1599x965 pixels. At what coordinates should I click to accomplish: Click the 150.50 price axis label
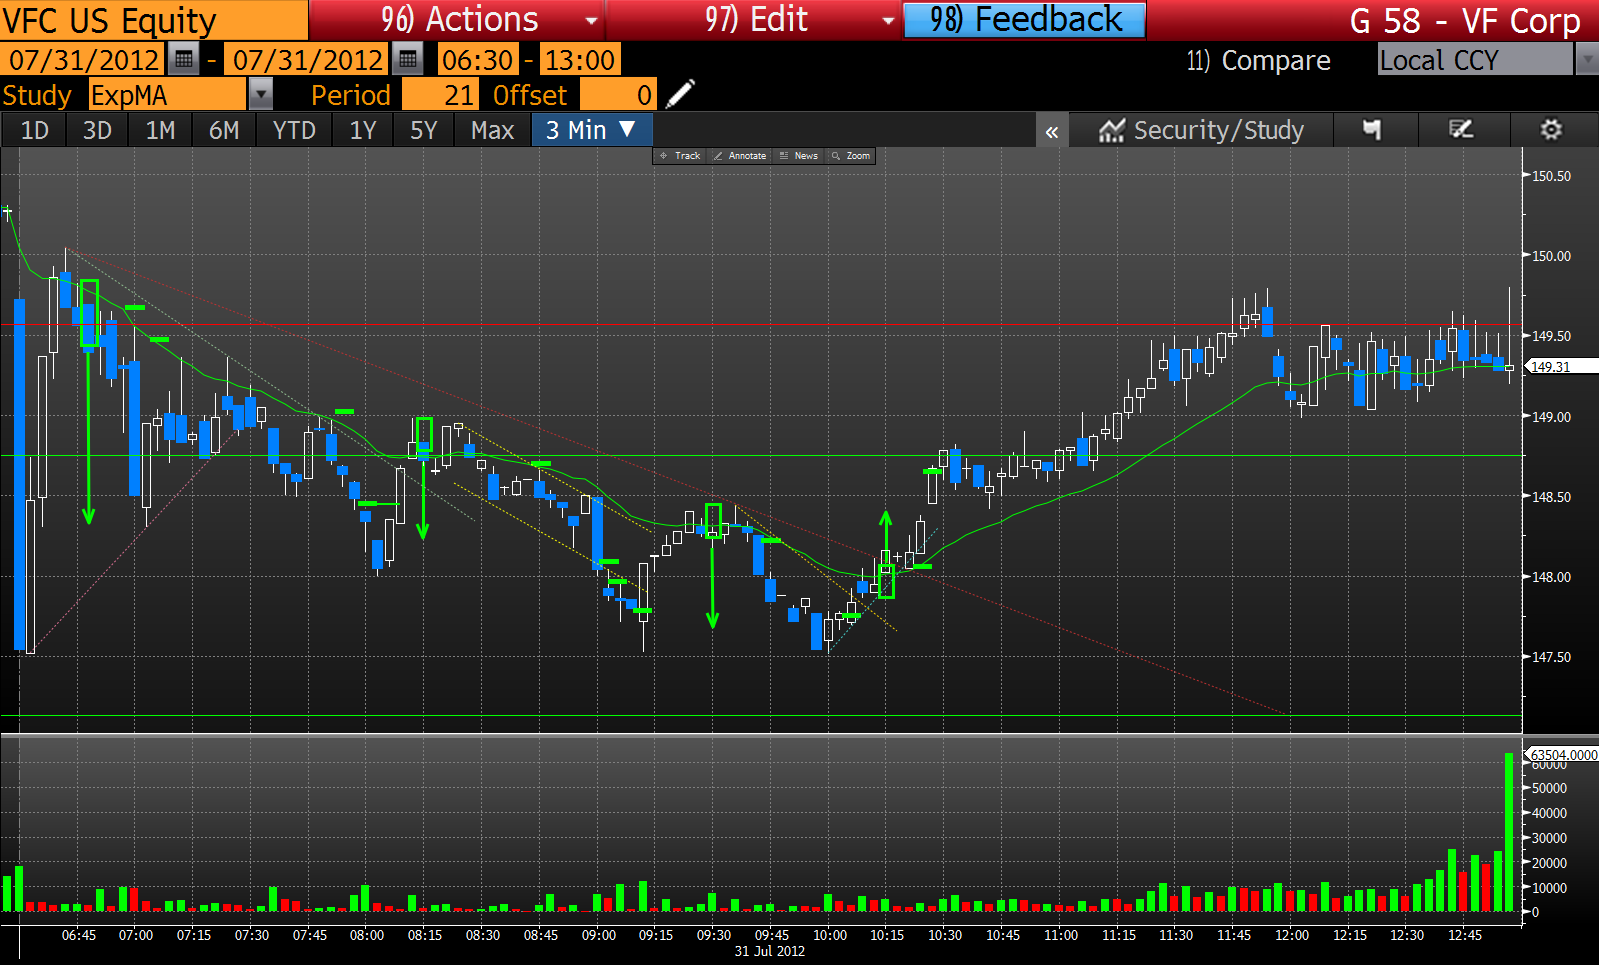coord(1551,176)
